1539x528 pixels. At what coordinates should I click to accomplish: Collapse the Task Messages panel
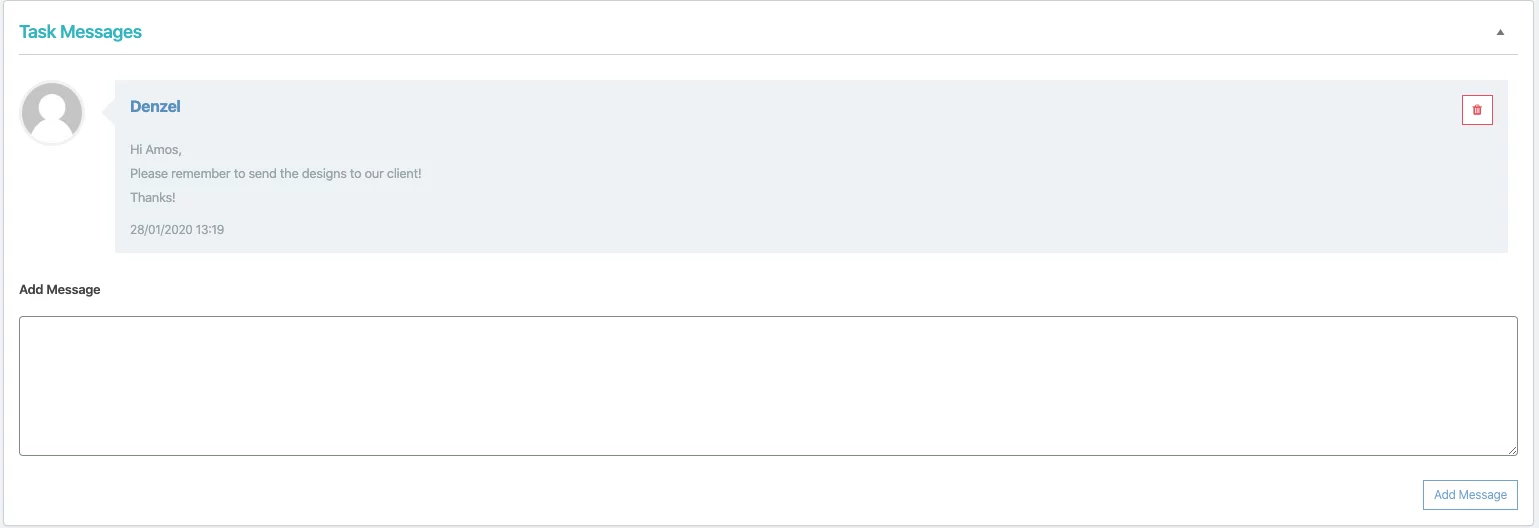tap(1500, 32)
